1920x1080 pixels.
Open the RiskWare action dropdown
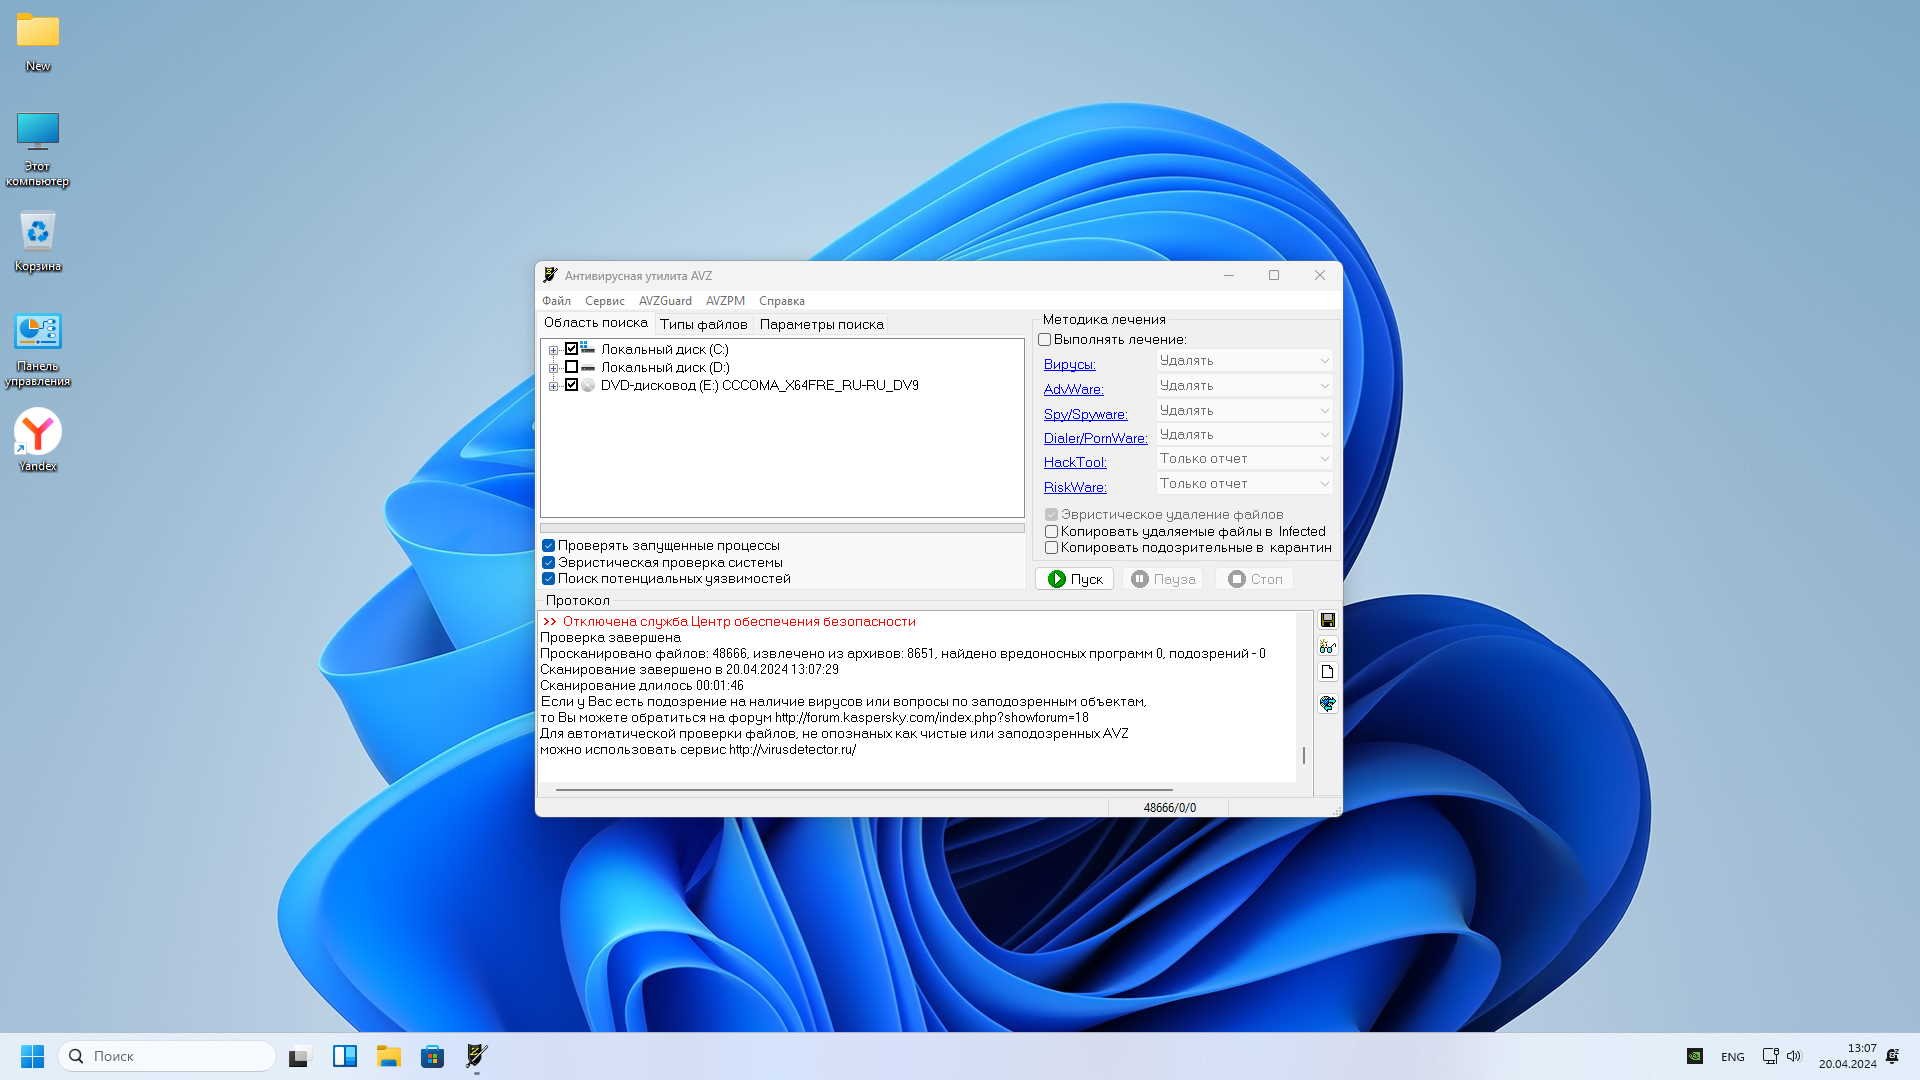[x=1244, y=484]
